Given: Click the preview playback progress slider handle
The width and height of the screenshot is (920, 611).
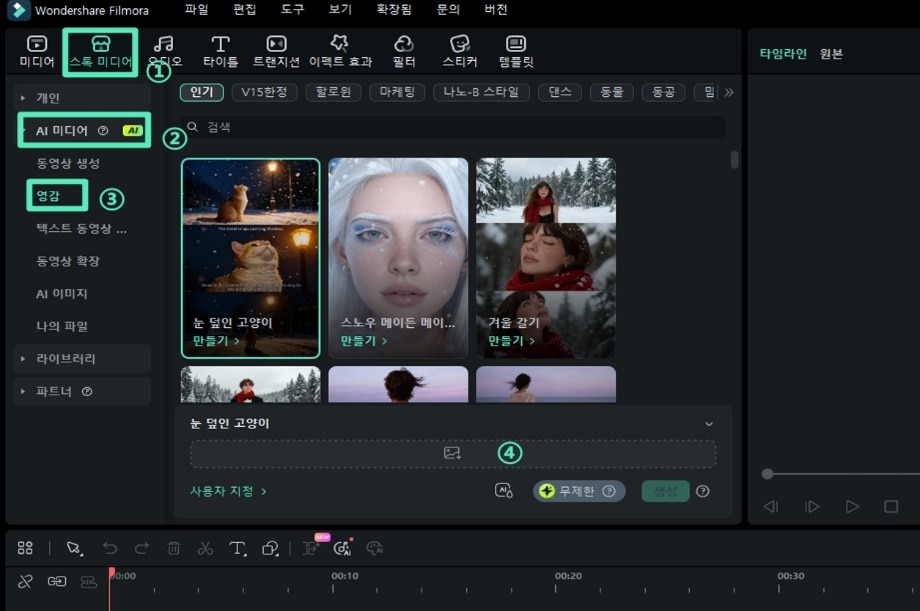Looking at the screenshot, I should [x=767, y=474].
